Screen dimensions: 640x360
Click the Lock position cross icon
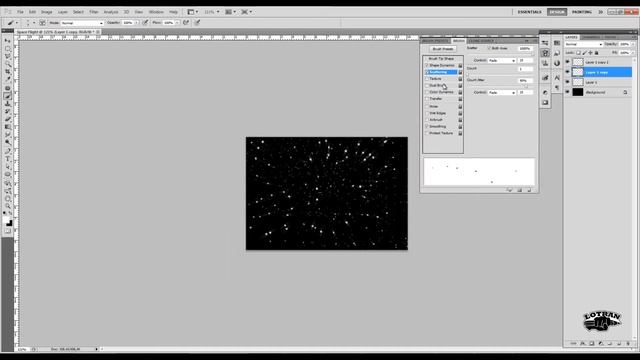590,53
